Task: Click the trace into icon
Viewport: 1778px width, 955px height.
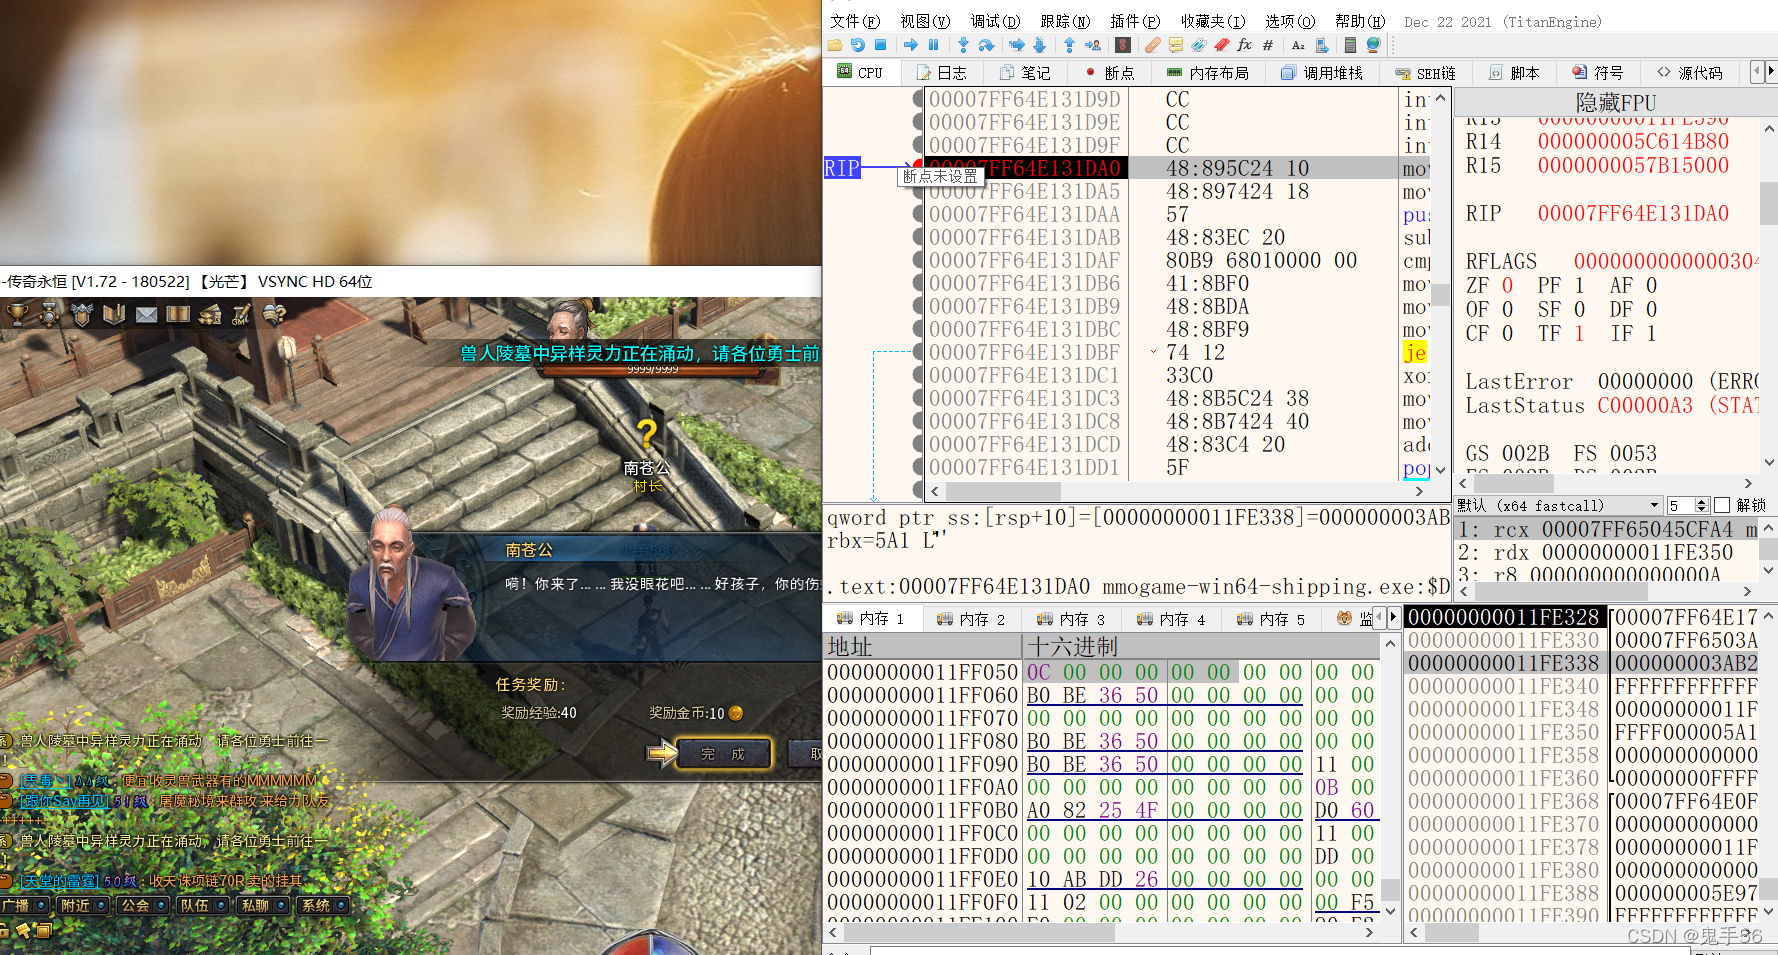Action: coord(1017,45)
